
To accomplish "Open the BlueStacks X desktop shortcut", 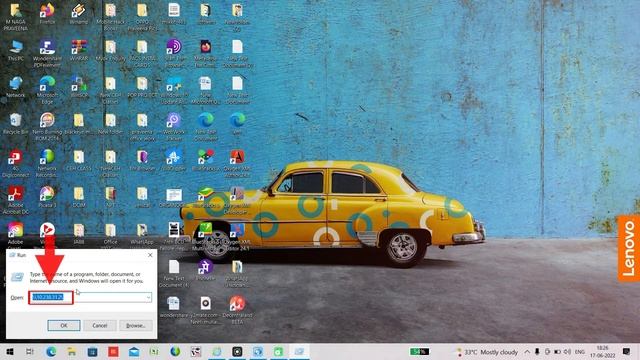I will click(x=205, y=160).
